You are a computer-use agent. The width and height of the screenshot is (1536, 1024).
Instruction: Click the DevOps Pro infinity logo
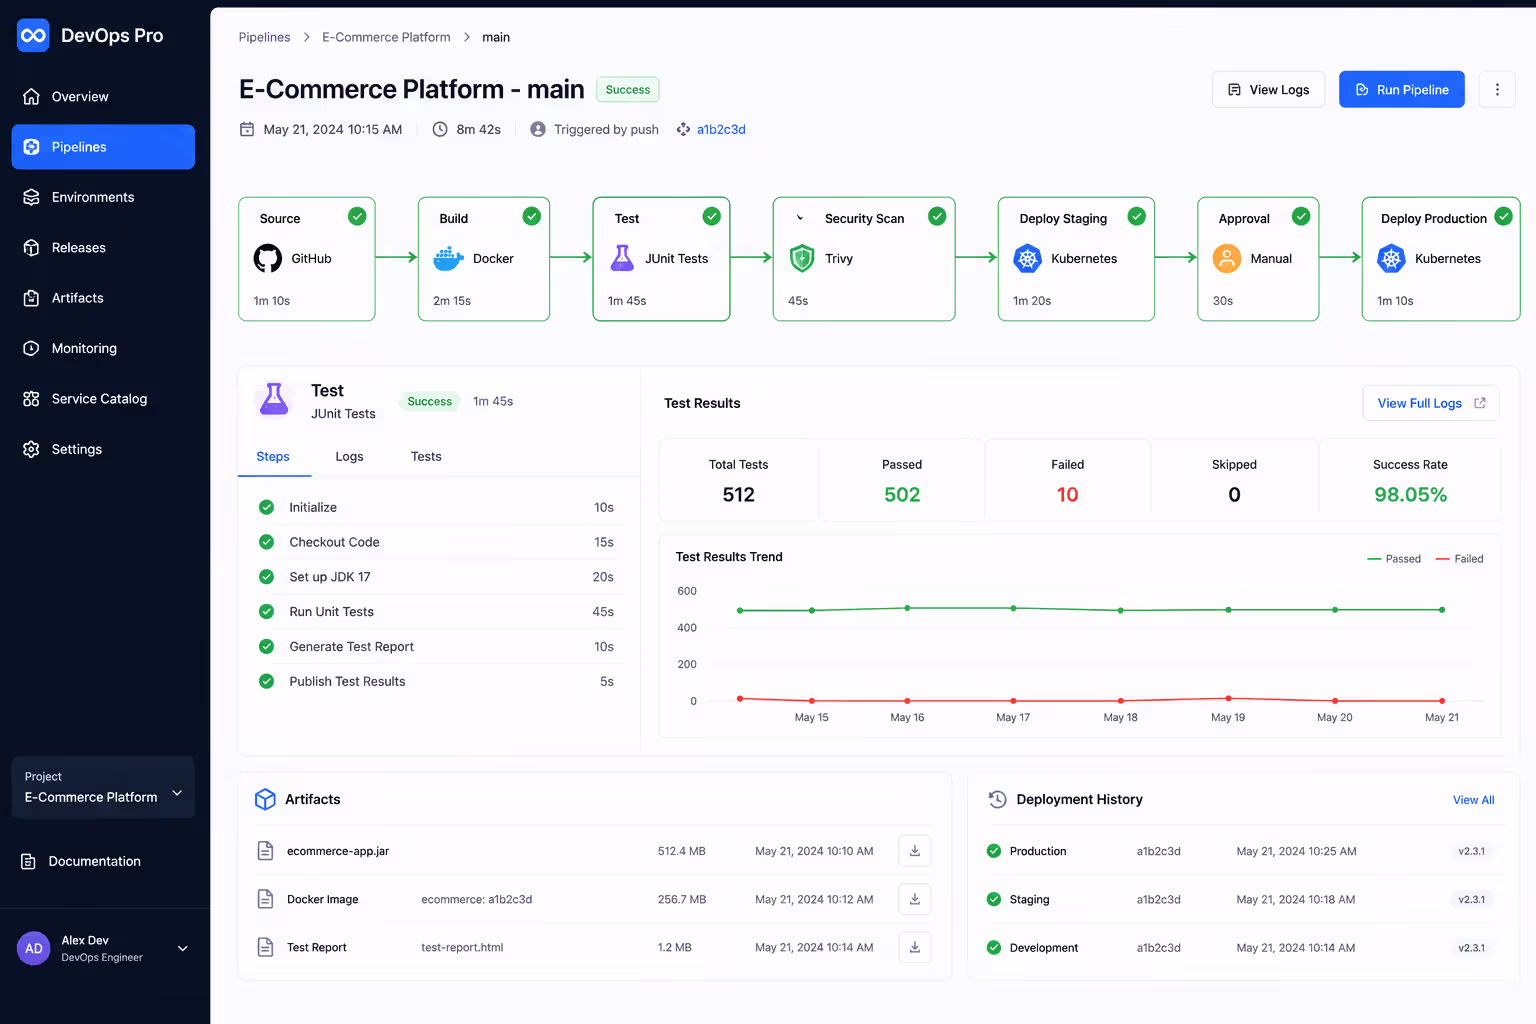pos(33,35)
